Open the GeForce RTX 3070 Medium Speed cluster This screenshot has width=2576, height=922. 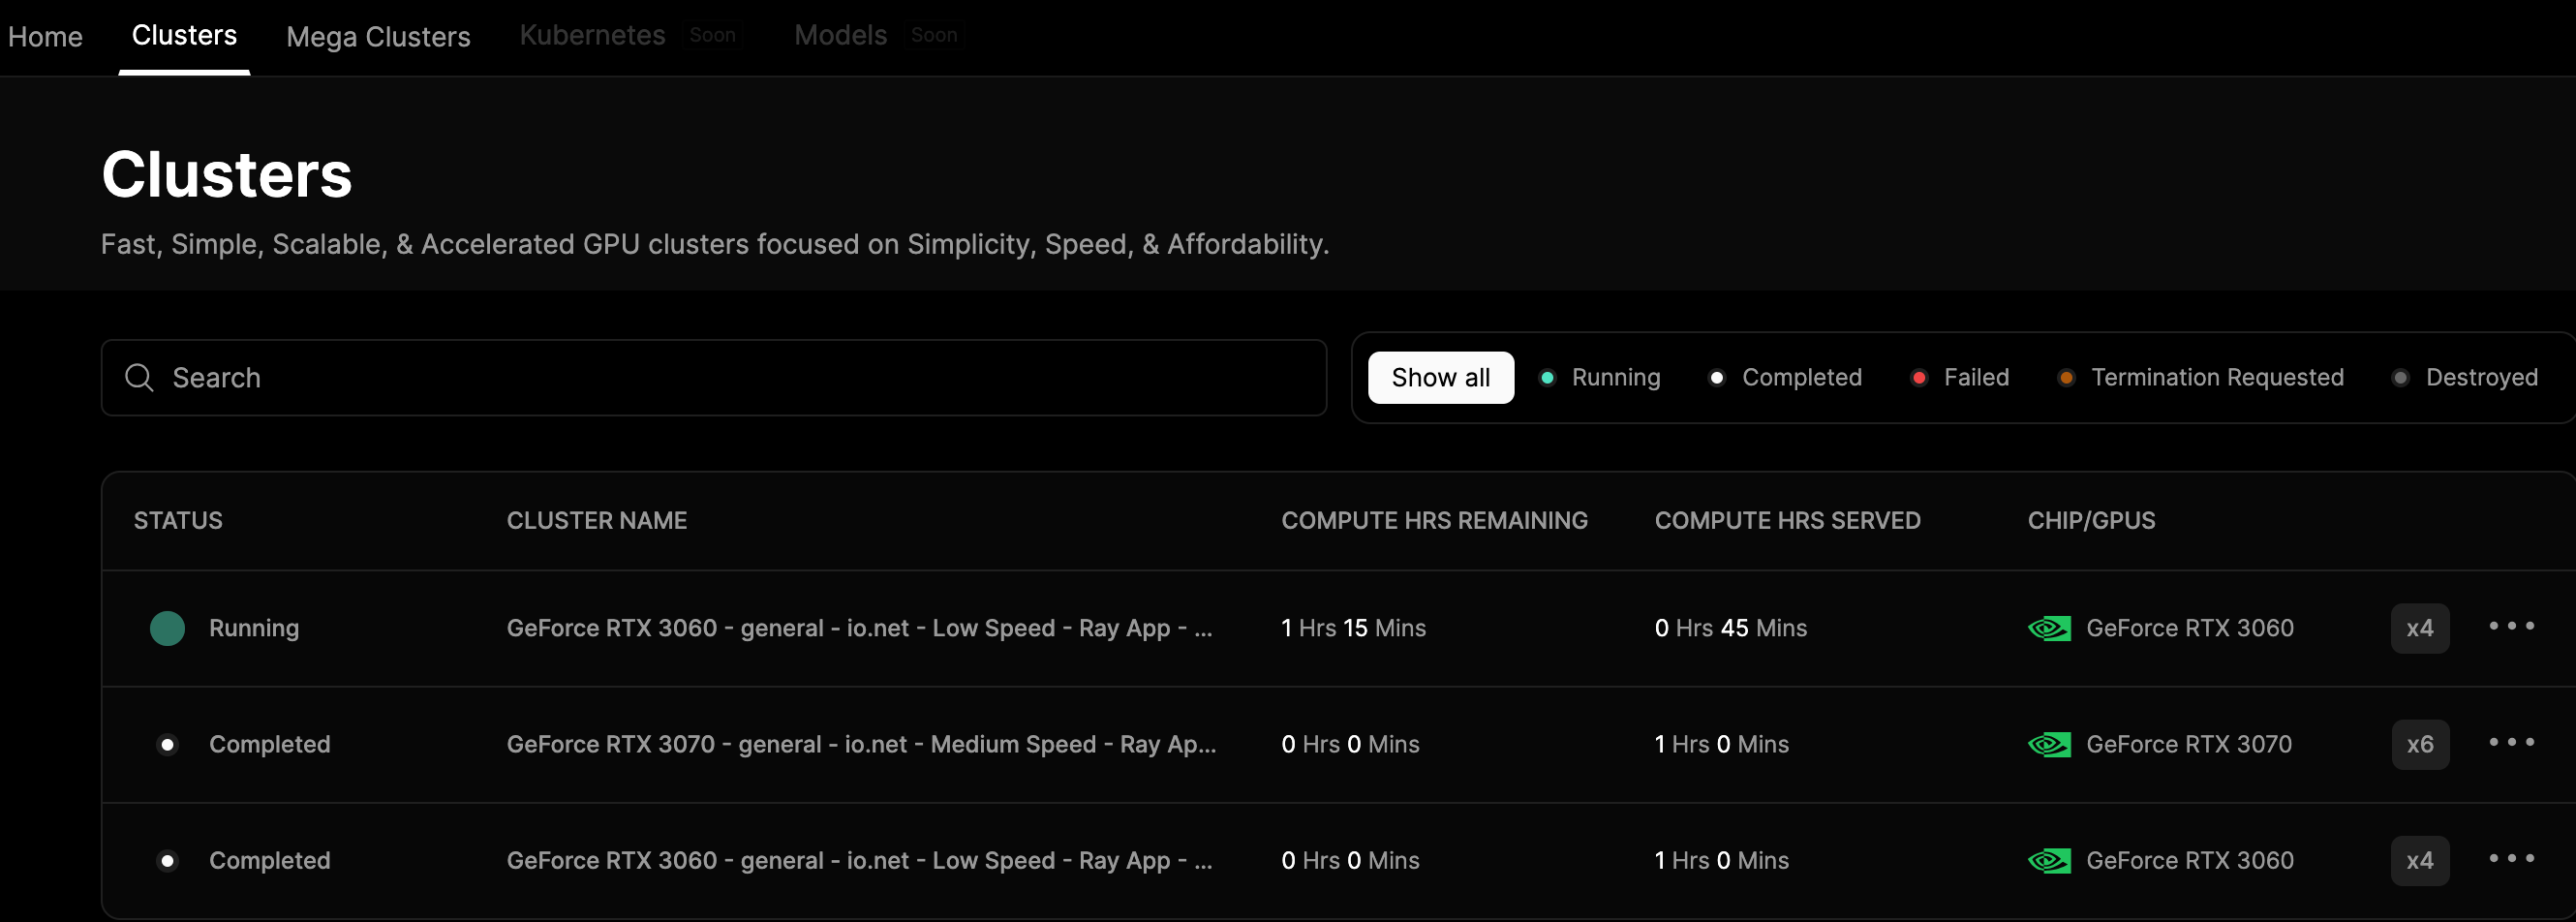coord(861,744)
